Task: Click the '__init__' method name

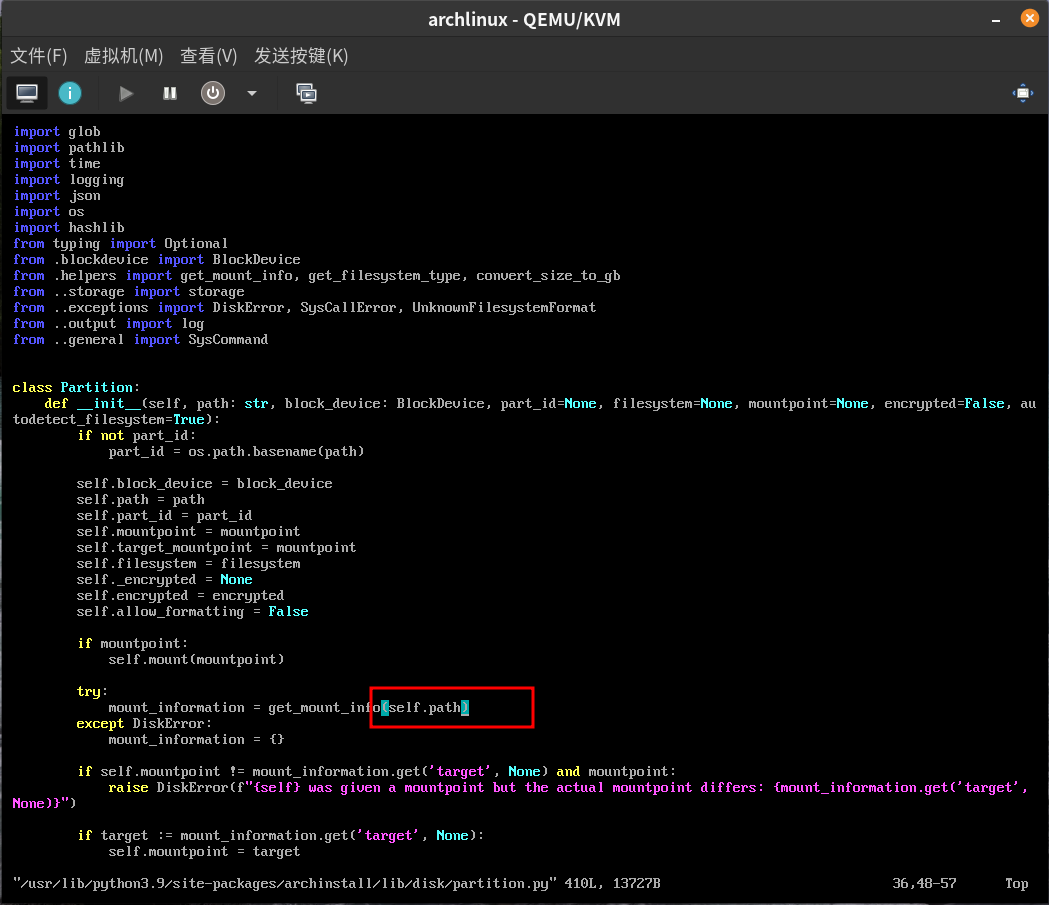Action: coord(109,404)
